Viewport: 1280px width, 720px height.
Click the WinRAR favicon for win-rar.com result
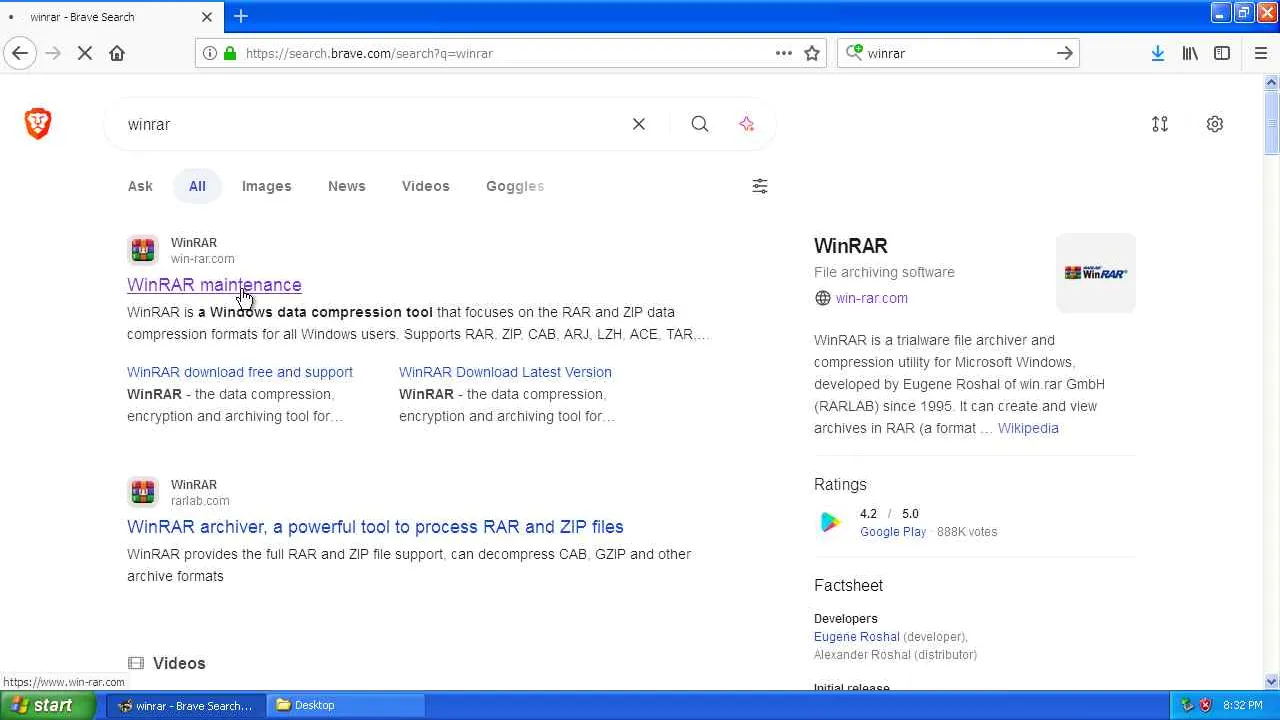[x=143, y=250]
